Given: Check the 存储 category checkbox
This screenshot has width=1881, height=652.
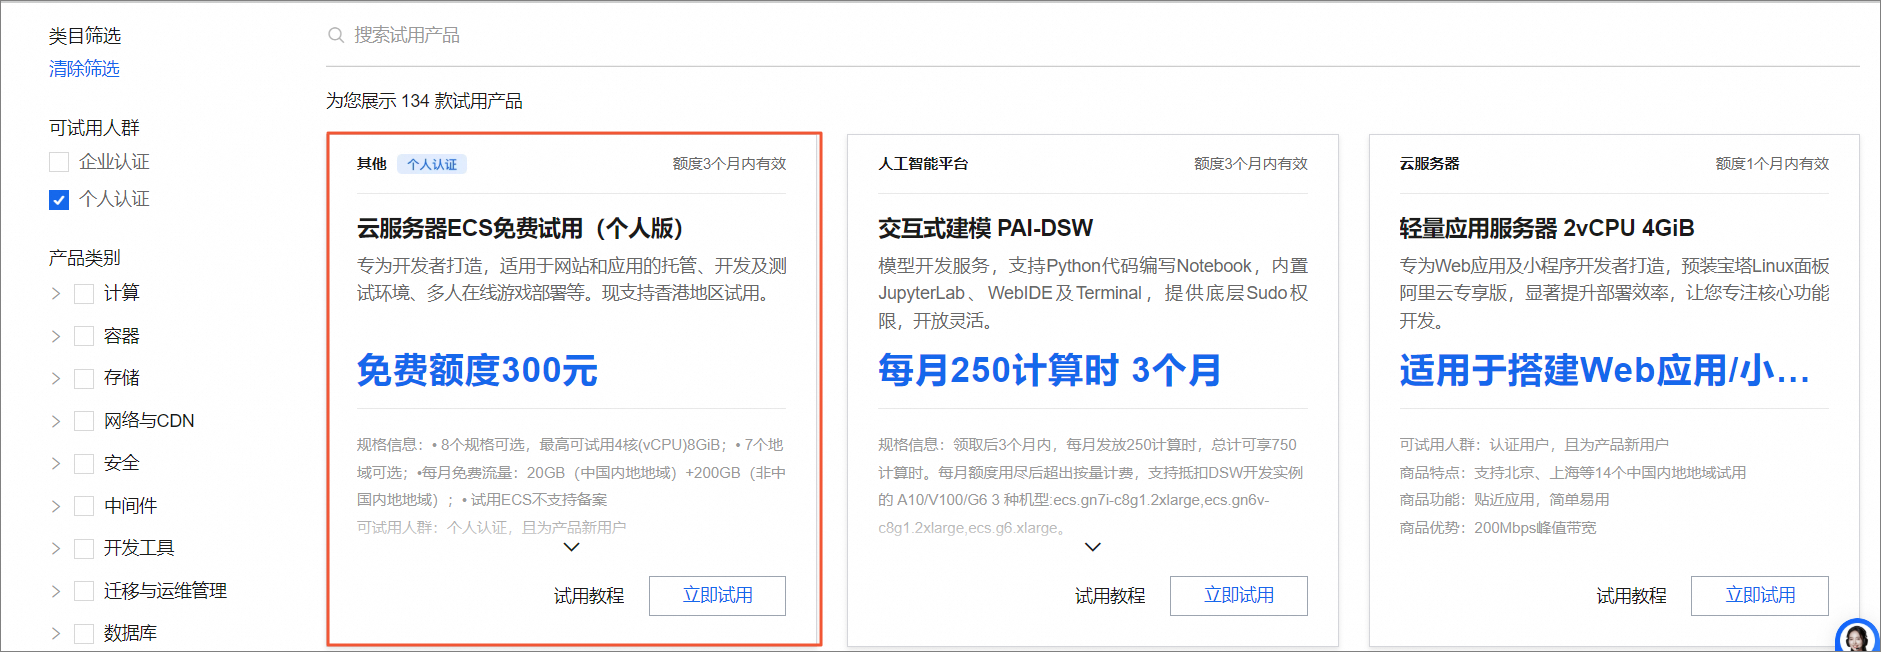Looking at the screenshot, I should coord(84,378).
